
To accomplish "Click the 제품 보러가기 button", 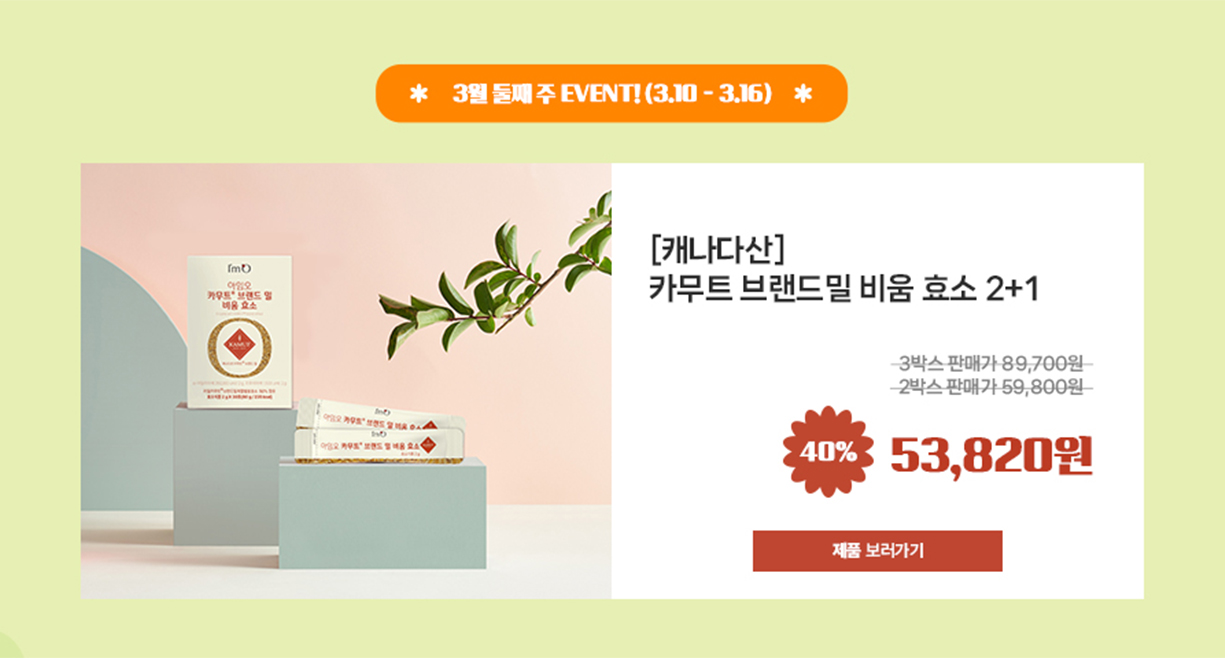I will pyautogui.click(x=877, y=551).
